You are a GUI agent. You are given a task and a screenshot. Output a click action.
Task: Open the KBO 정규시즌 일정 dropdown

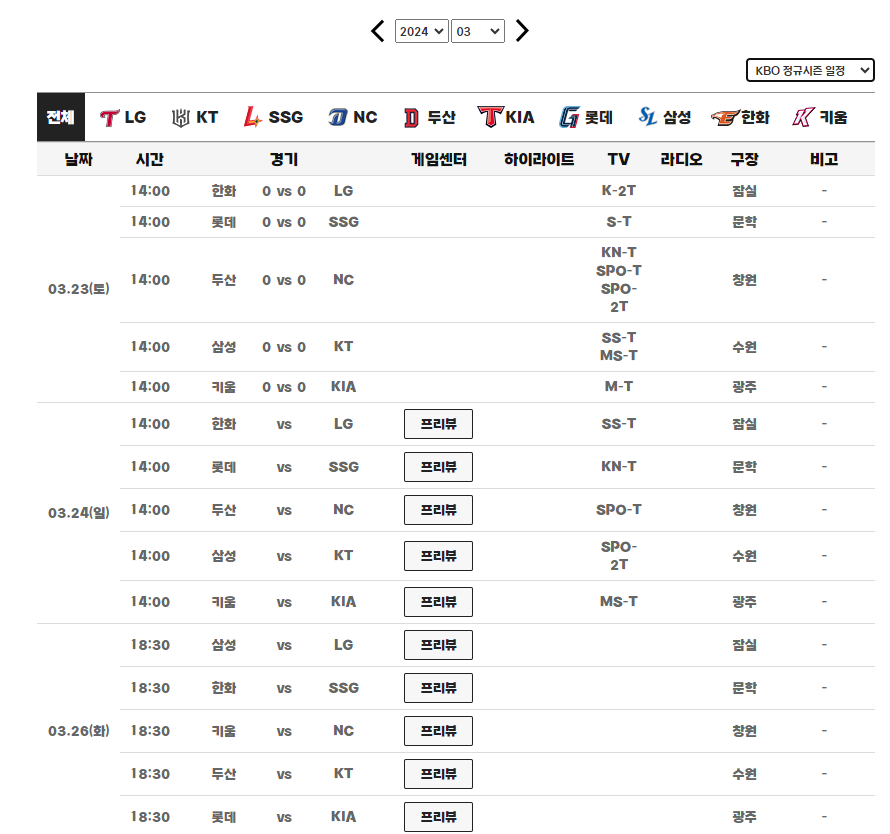[810, 70]
